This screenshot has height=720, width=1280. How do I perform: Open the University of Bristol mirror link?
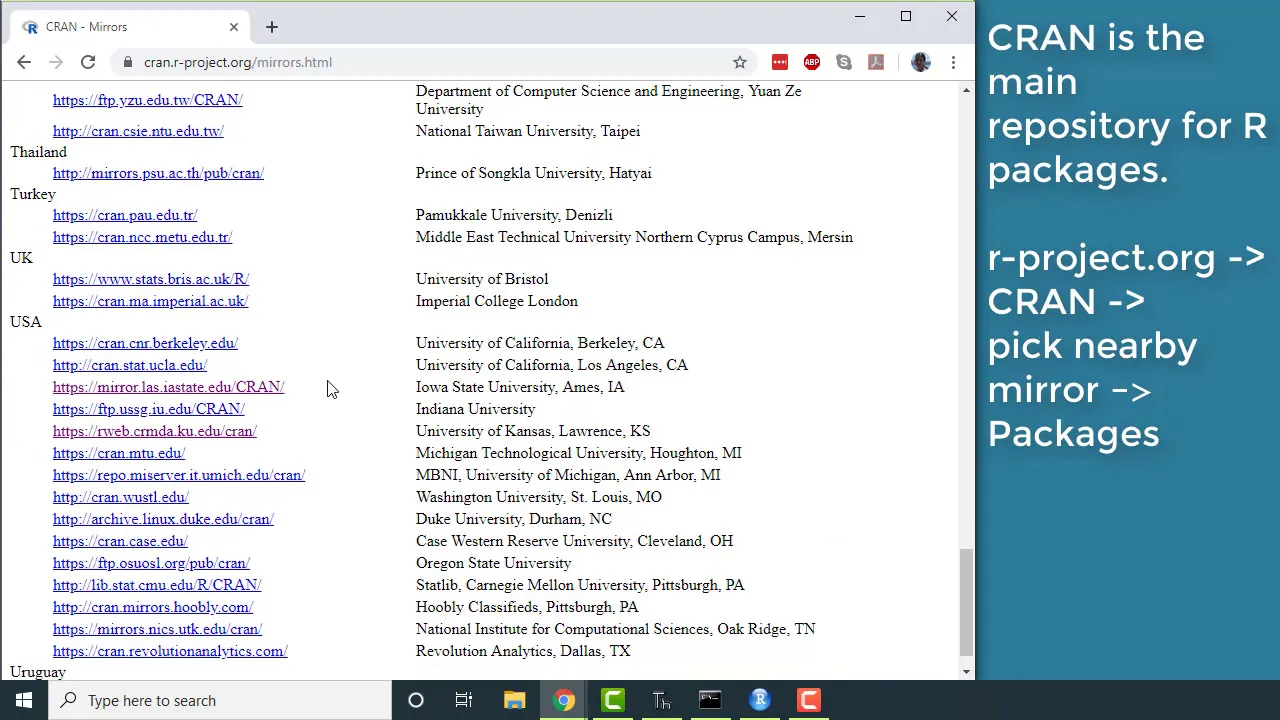pos(151,279)
